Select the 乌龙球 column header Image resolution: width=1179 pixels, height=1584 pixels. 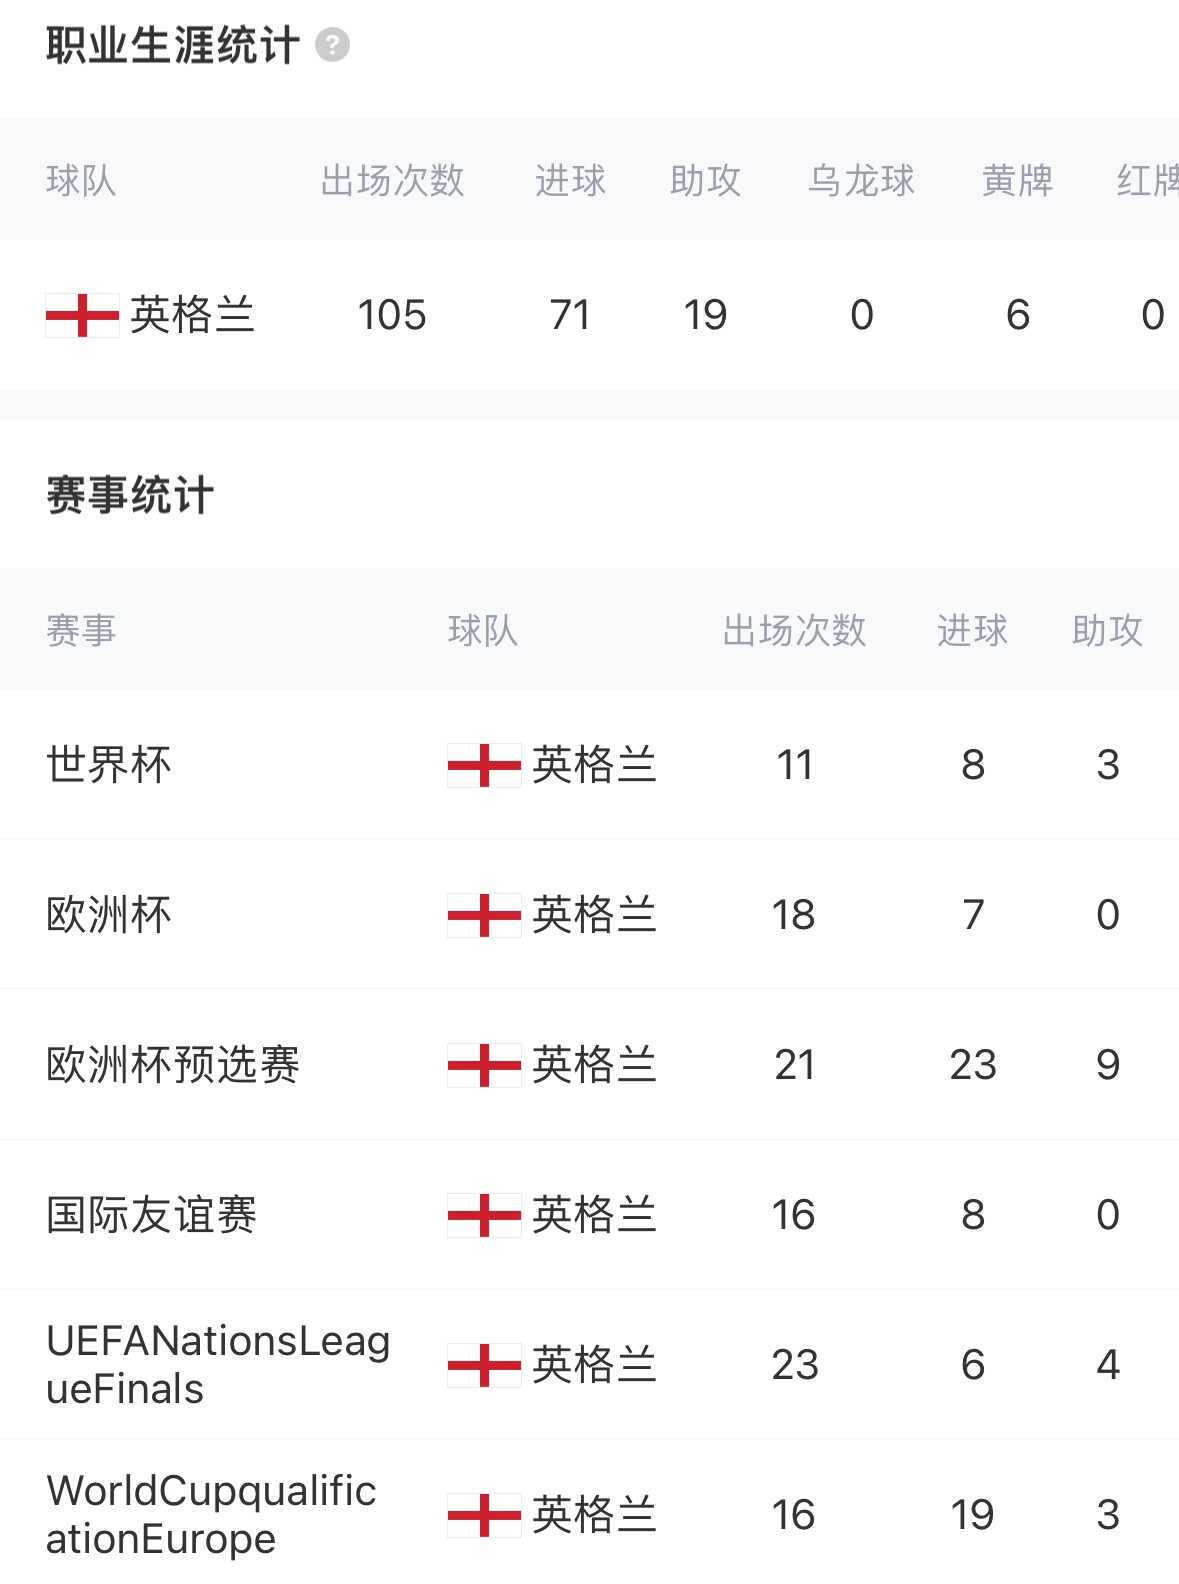(x=861, y=181)
